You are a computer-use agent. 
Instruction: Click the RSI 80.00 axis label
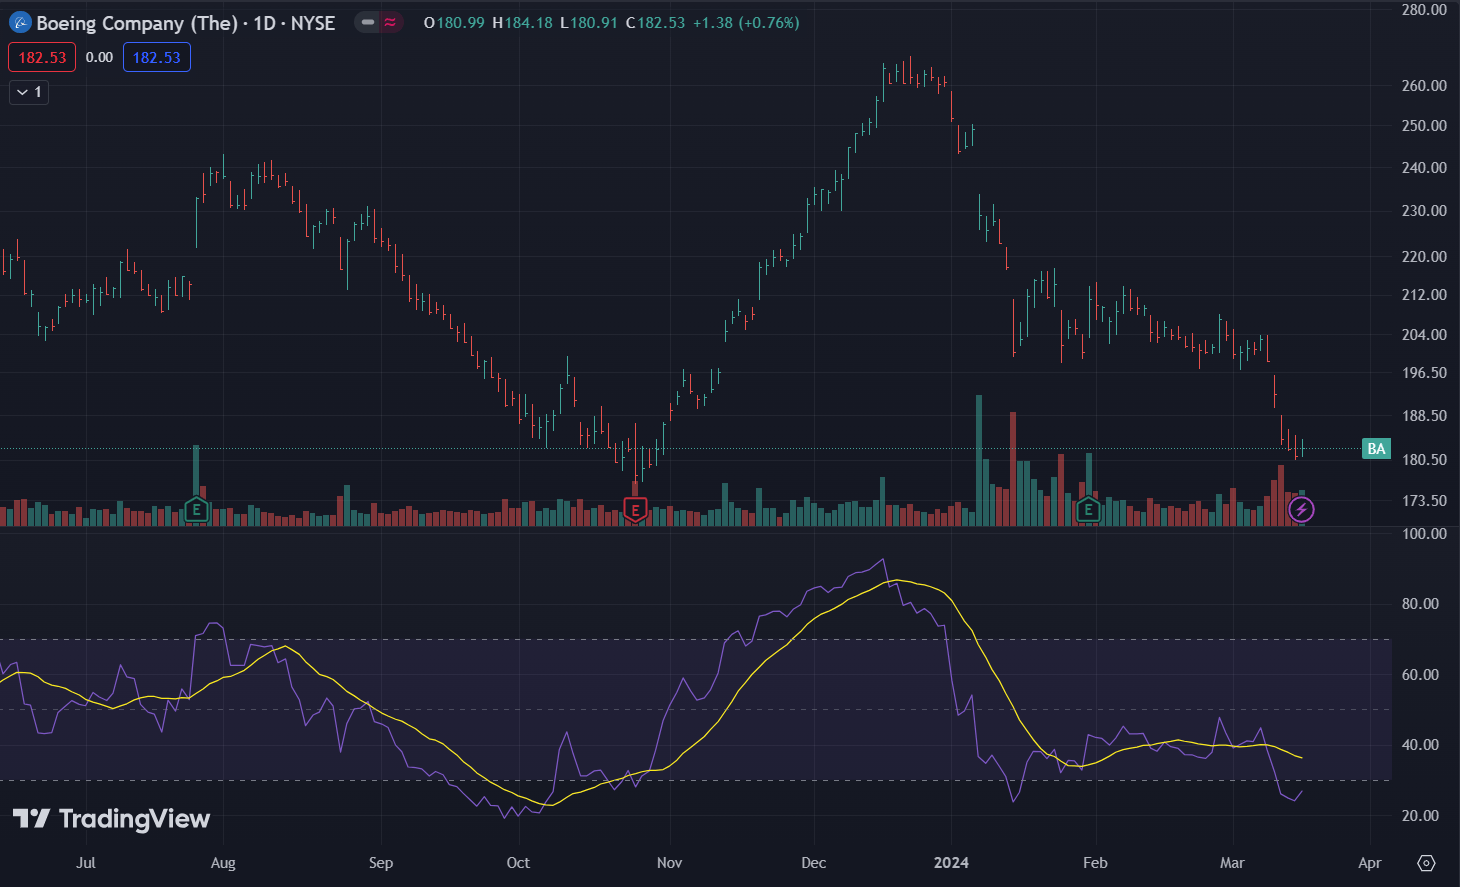[x=1420, y=604]
